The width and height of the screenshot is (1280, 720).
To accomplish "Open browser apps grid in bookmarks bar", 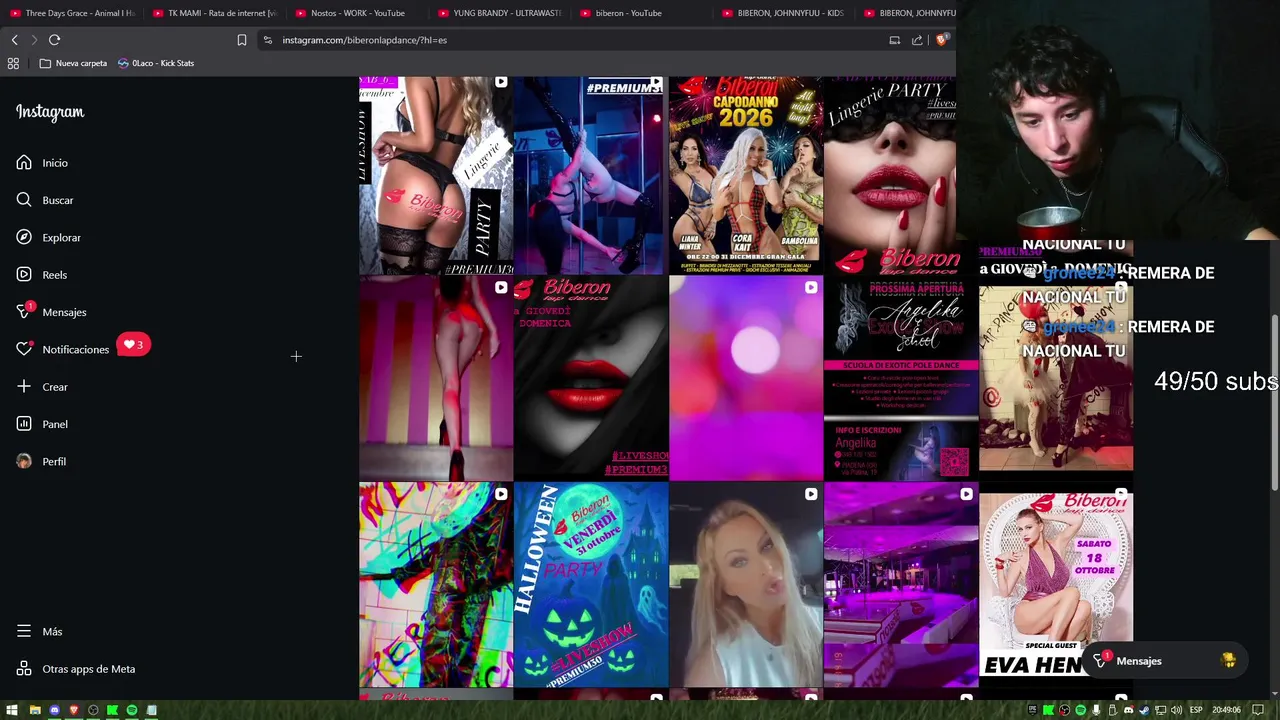I will coord(13,63).
